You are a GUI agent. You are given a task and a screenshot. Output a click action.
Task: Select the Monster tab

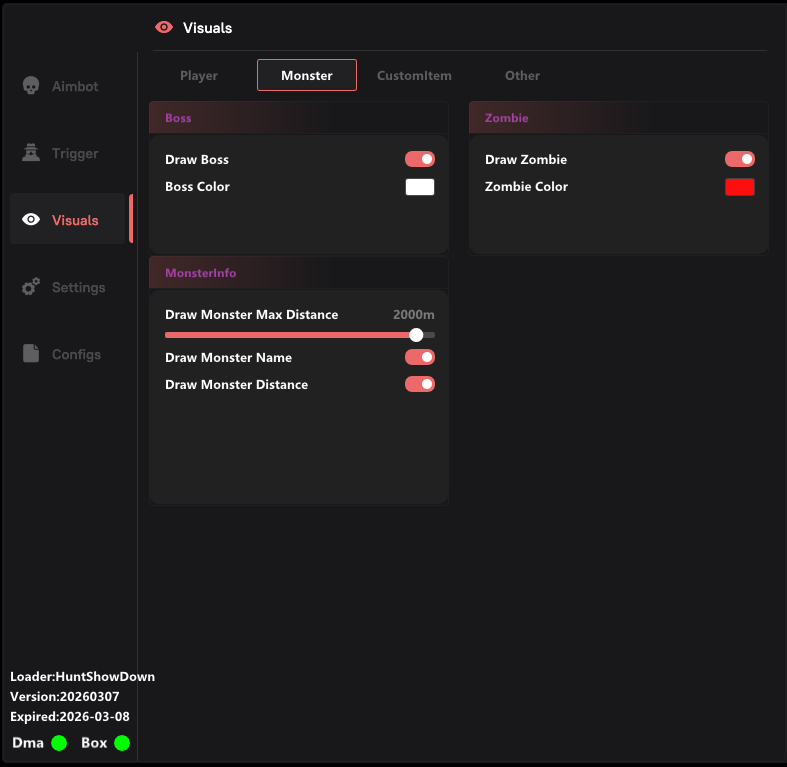[307, 76]
